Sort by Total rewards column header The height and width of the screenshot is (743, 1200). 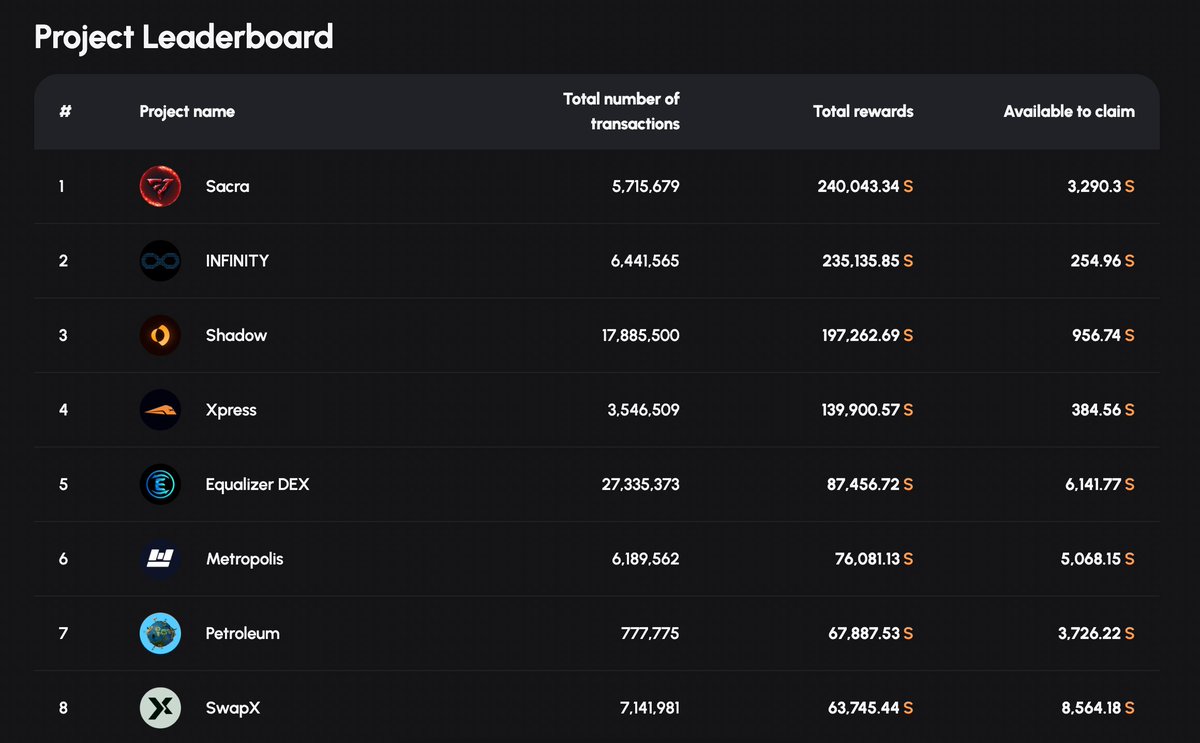pos(863,111)
